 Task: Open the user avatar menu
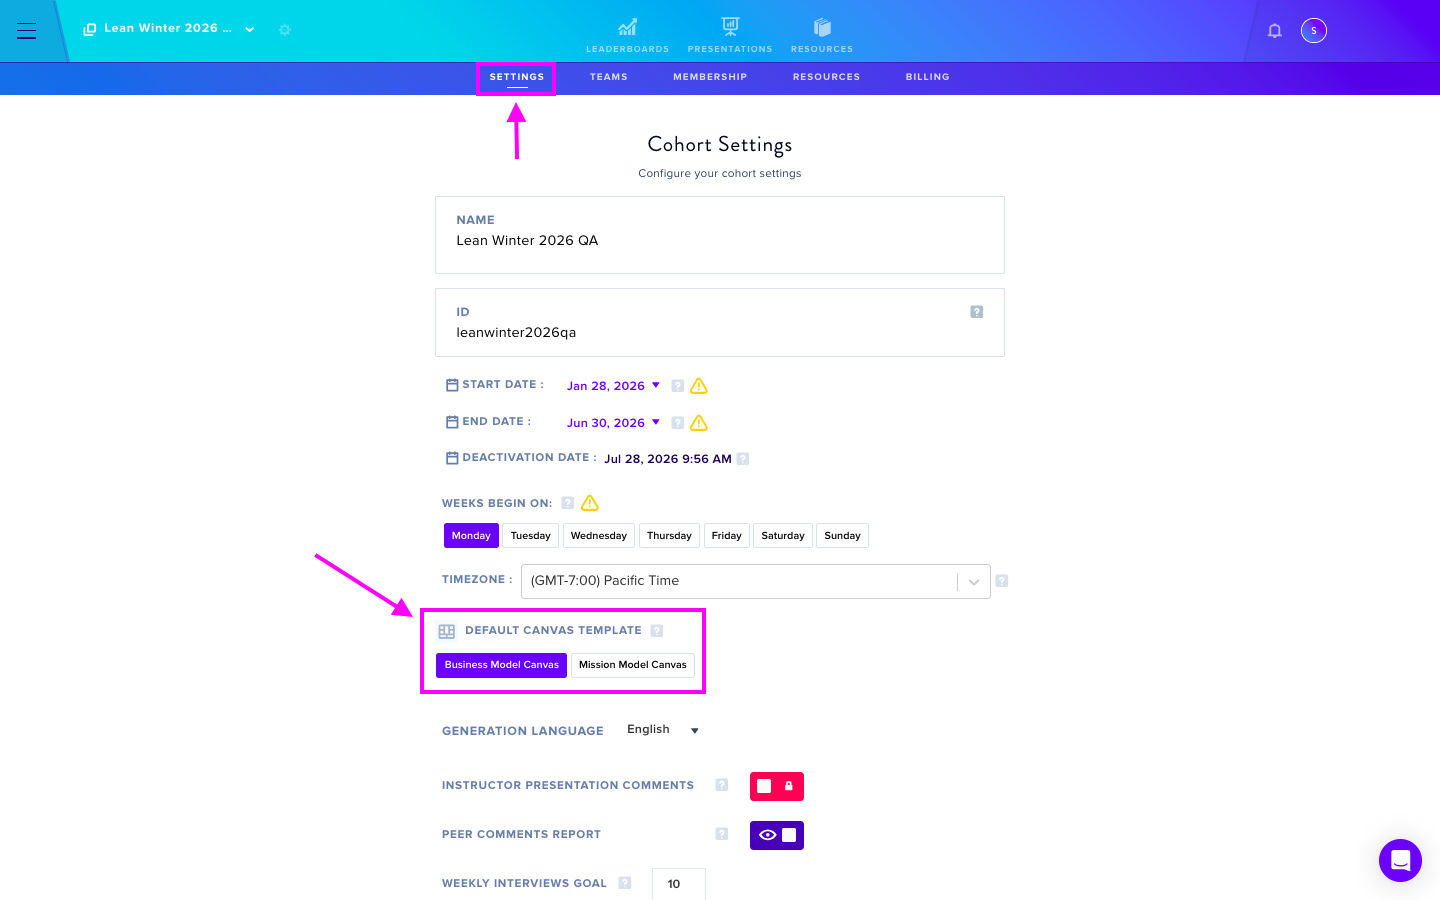(1314, 31)
